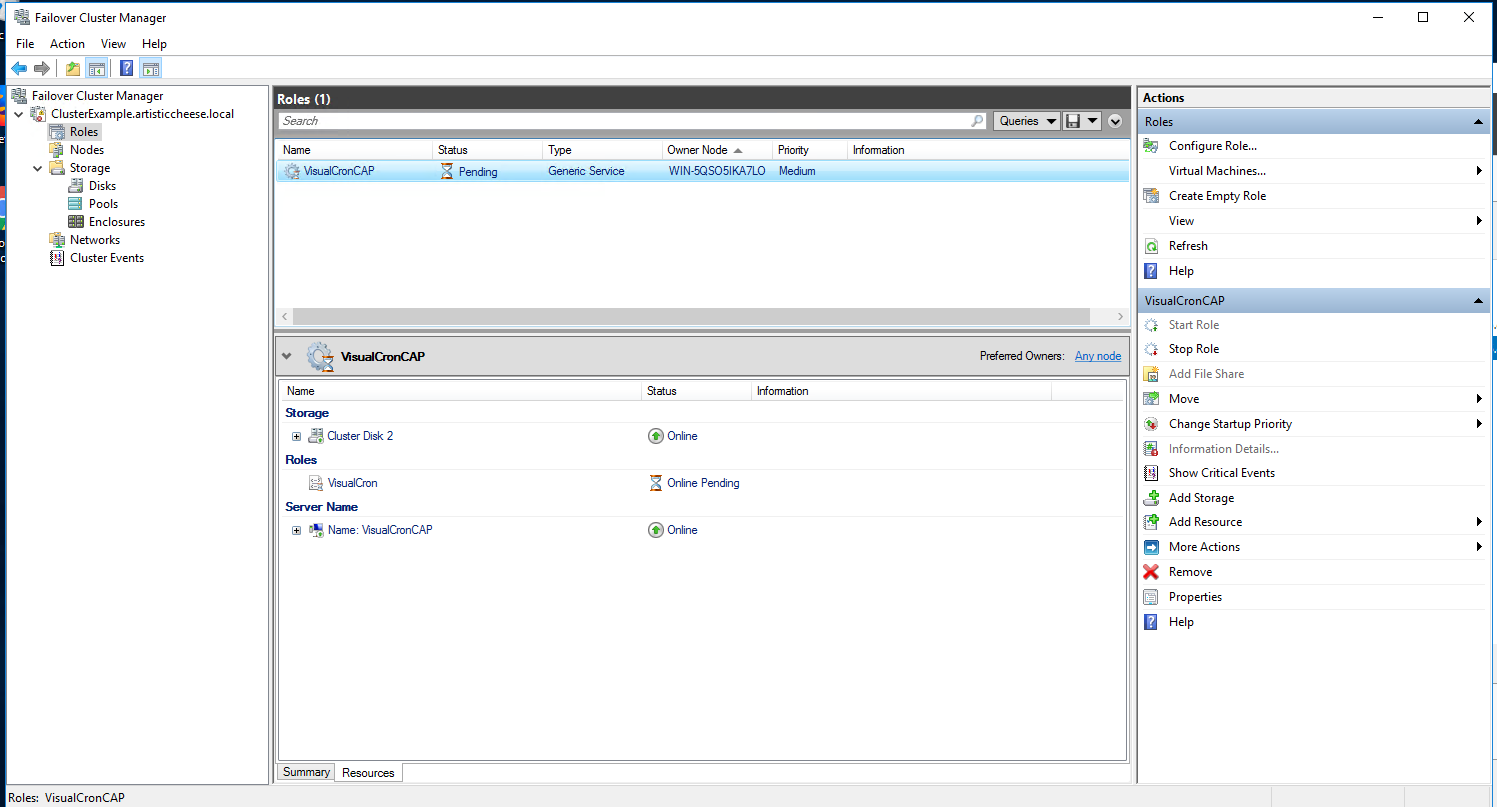Select the VisualCron service resource row
The height and width of the screenshot is (807, 1497).
pyautogui.click(x=700, y=483)
